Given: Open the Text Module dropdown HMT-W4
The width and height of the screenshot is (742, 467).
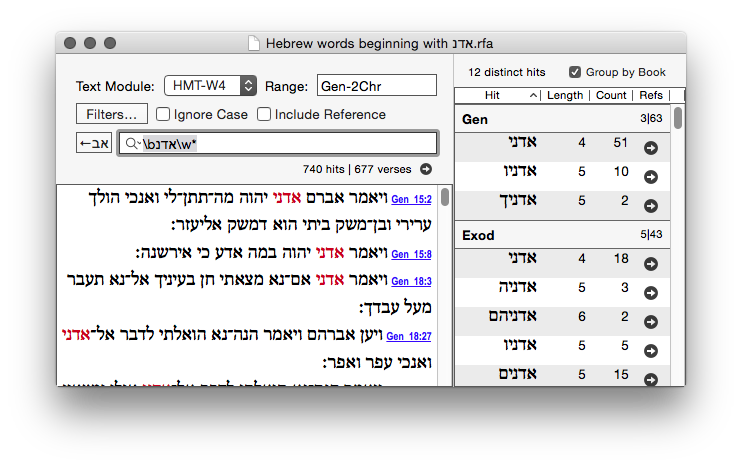Looking at the screenshot, I should 210,86.
